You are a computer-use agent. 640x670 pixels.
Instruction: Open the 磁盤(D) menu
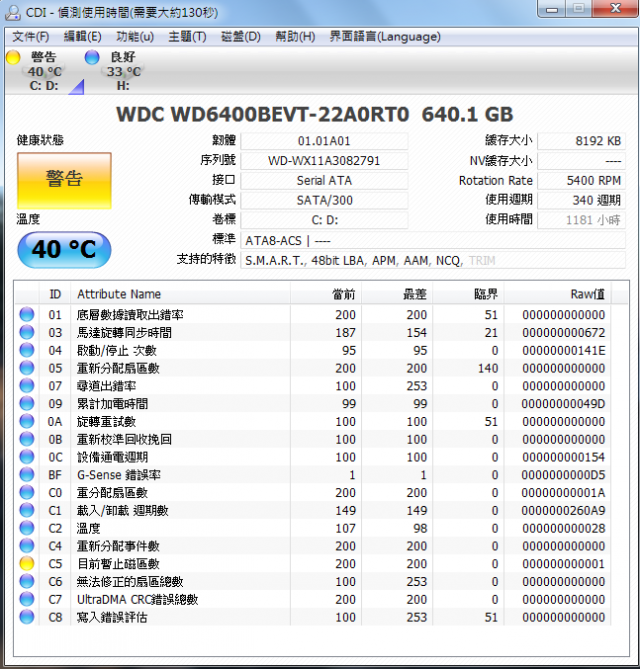(x=241, y=37)
